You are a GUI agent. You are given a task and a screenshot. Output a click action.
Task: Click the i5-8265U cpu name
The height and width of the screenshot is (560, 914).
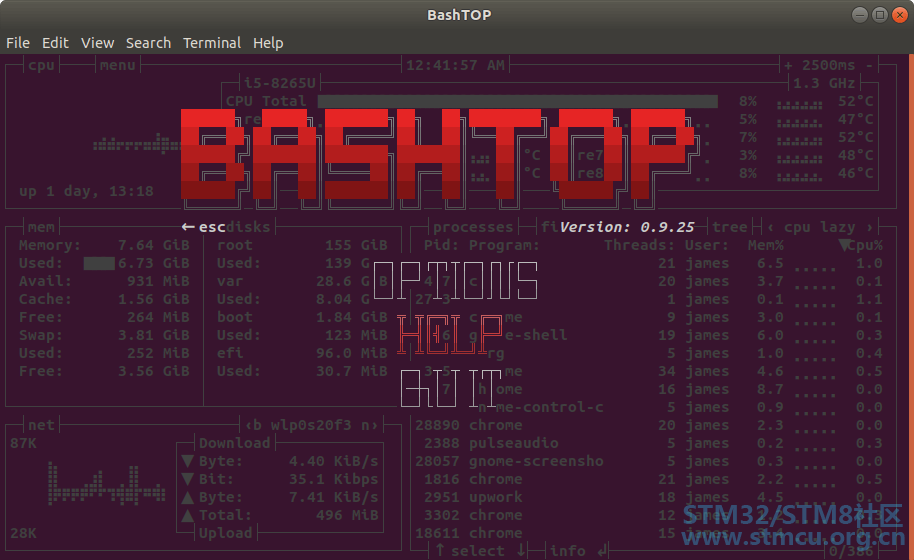pyautogui.click(x=280, y=83)
